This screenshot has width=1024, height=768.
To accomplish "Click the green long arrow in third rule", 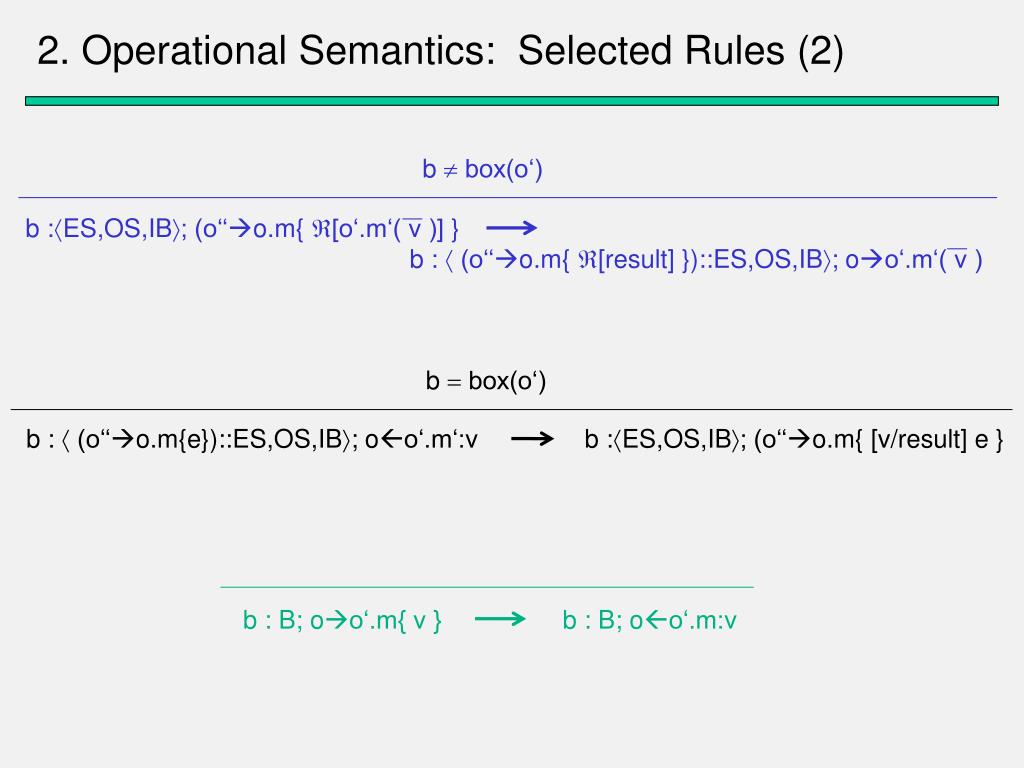I will (x=500, y=619).
